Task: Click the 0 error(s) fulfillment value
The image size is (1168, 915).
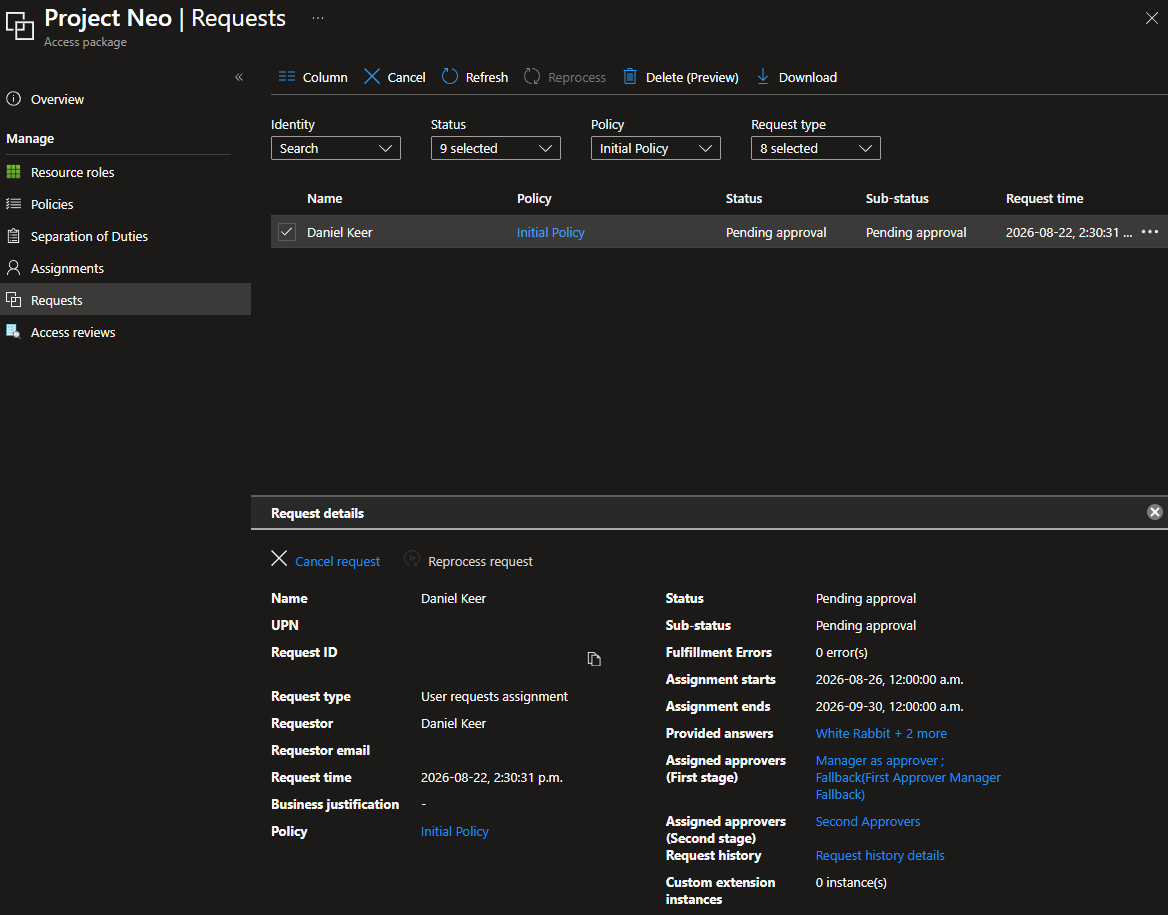Action: click(x=842, y=653)
